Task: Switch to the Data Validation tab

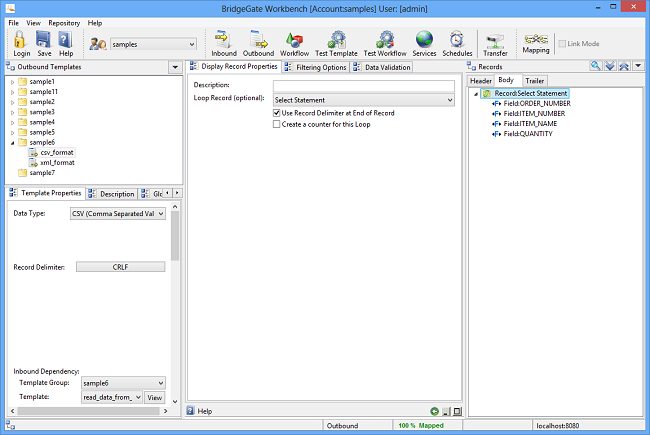Action: pos(382,67)
